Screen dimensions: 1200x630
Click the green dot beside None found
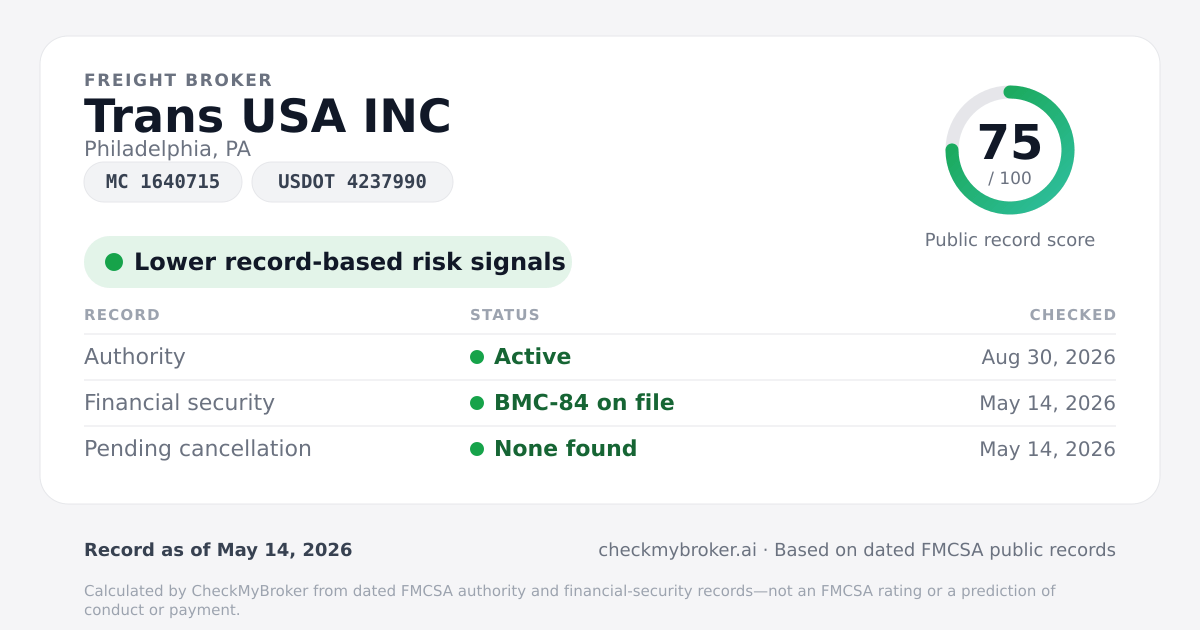477,449
